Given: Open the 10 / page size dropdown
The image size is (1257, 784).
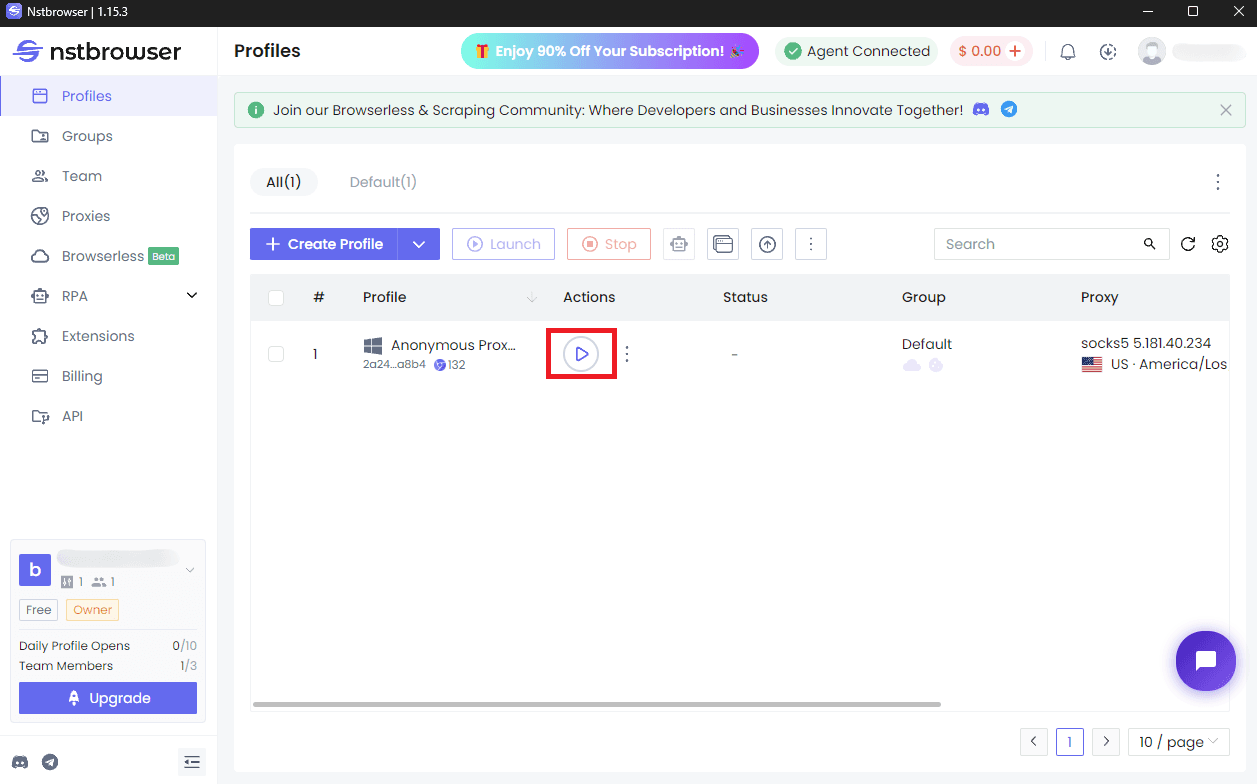Looking at the screenshot, I should pos(1178,741).
